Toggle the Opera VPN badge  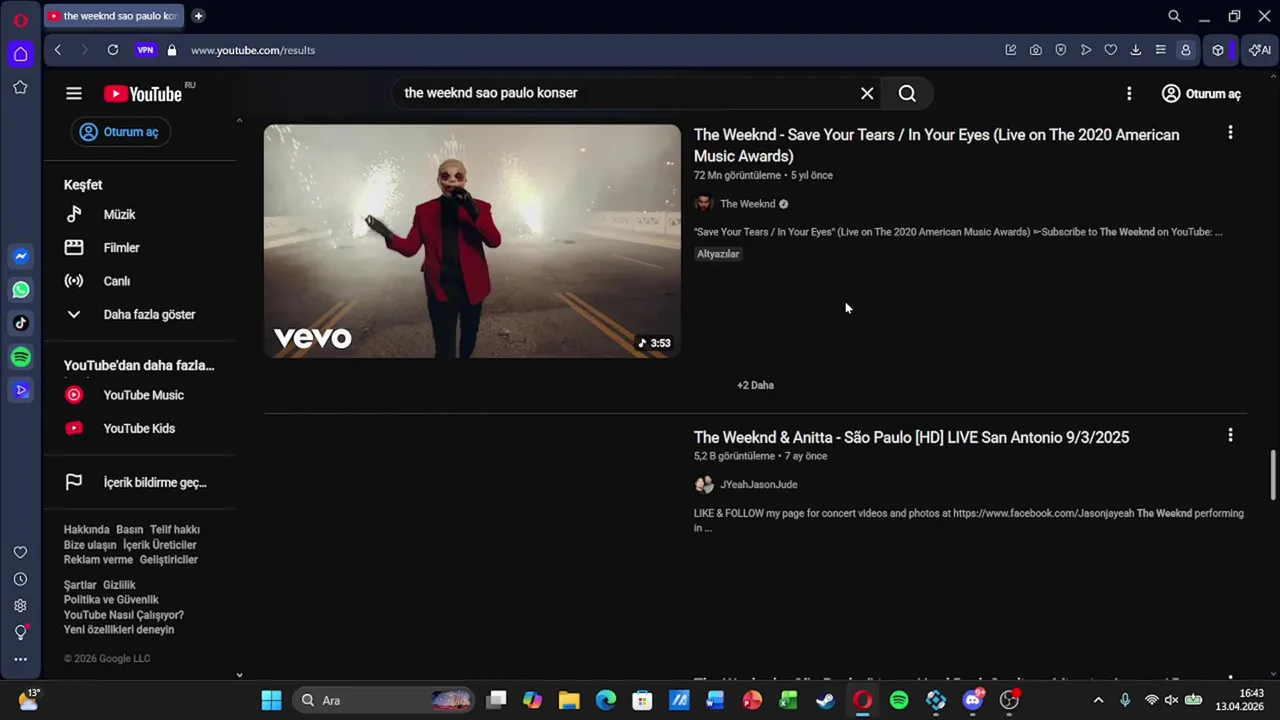146,50
